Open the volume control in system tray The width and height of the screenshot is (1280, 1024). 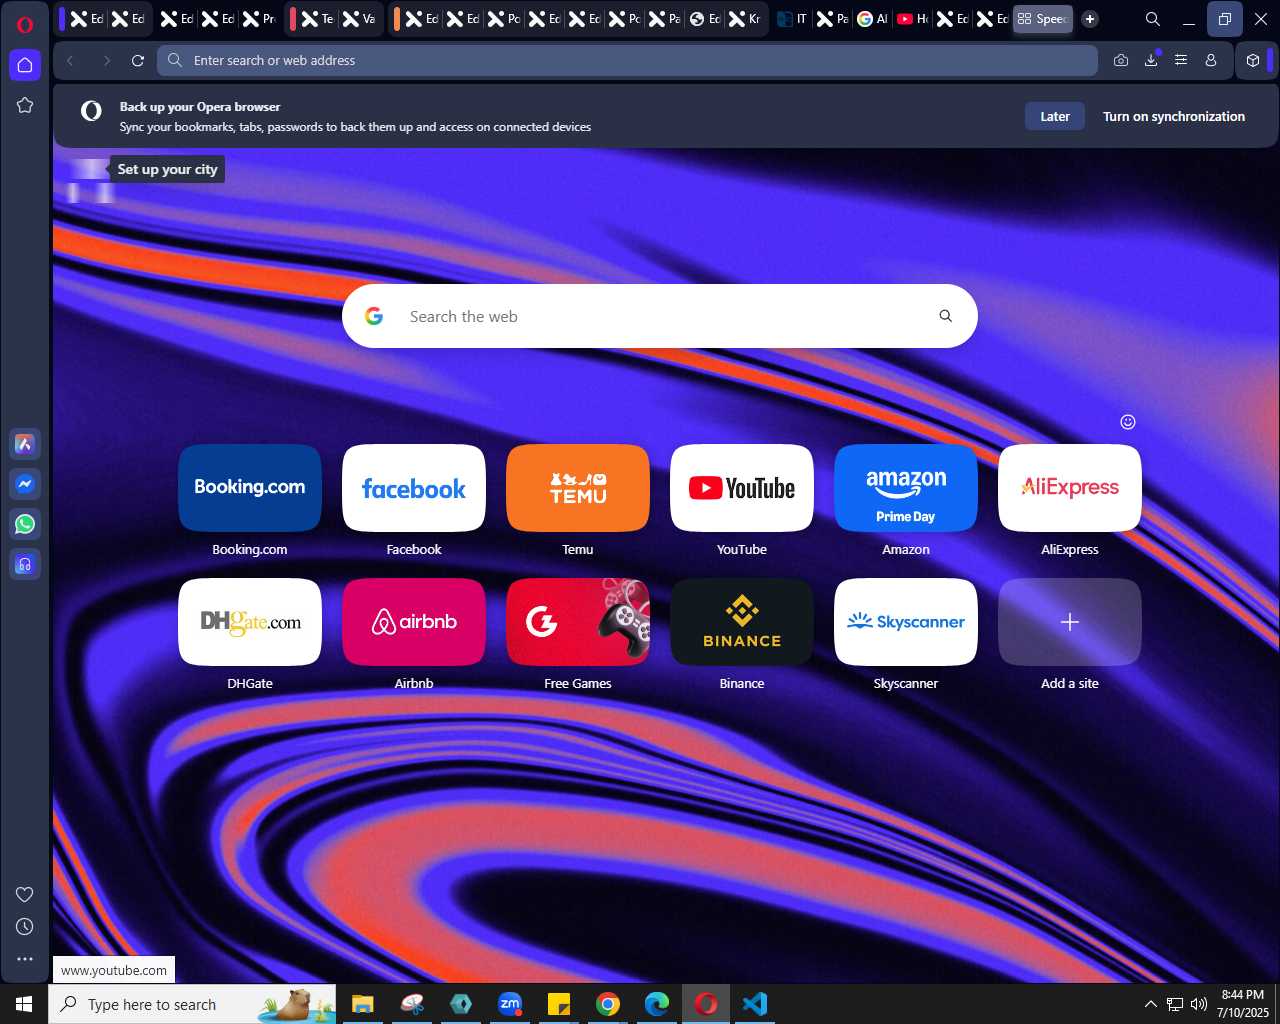[x=1199, y=1004]
